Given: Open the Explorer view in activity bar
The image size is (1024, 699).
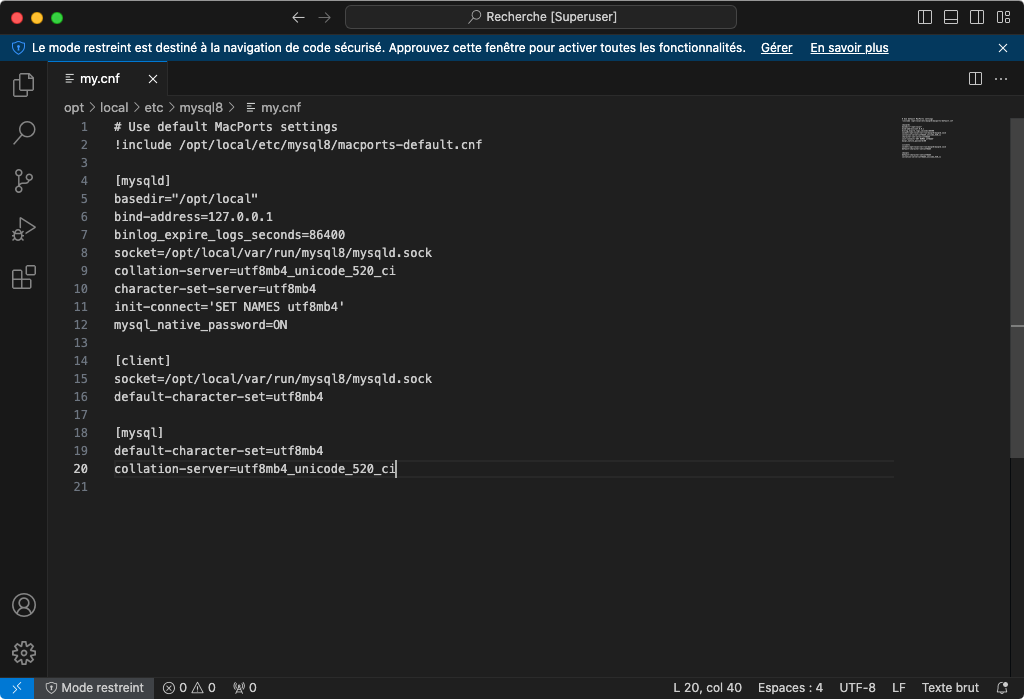Looking at the screenshot, I should click(24, 85).
